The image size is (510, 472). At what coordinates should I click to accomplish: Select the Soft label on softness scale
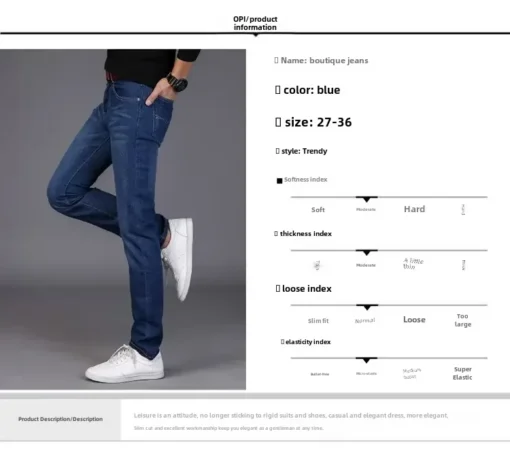point(318,210)
